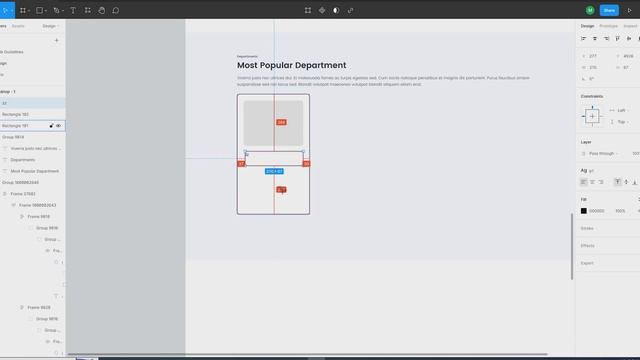The image size is (640, 360).
Task: Select the Rectangle shape tool
Action: pyautogui.click(x=40, y=10)
